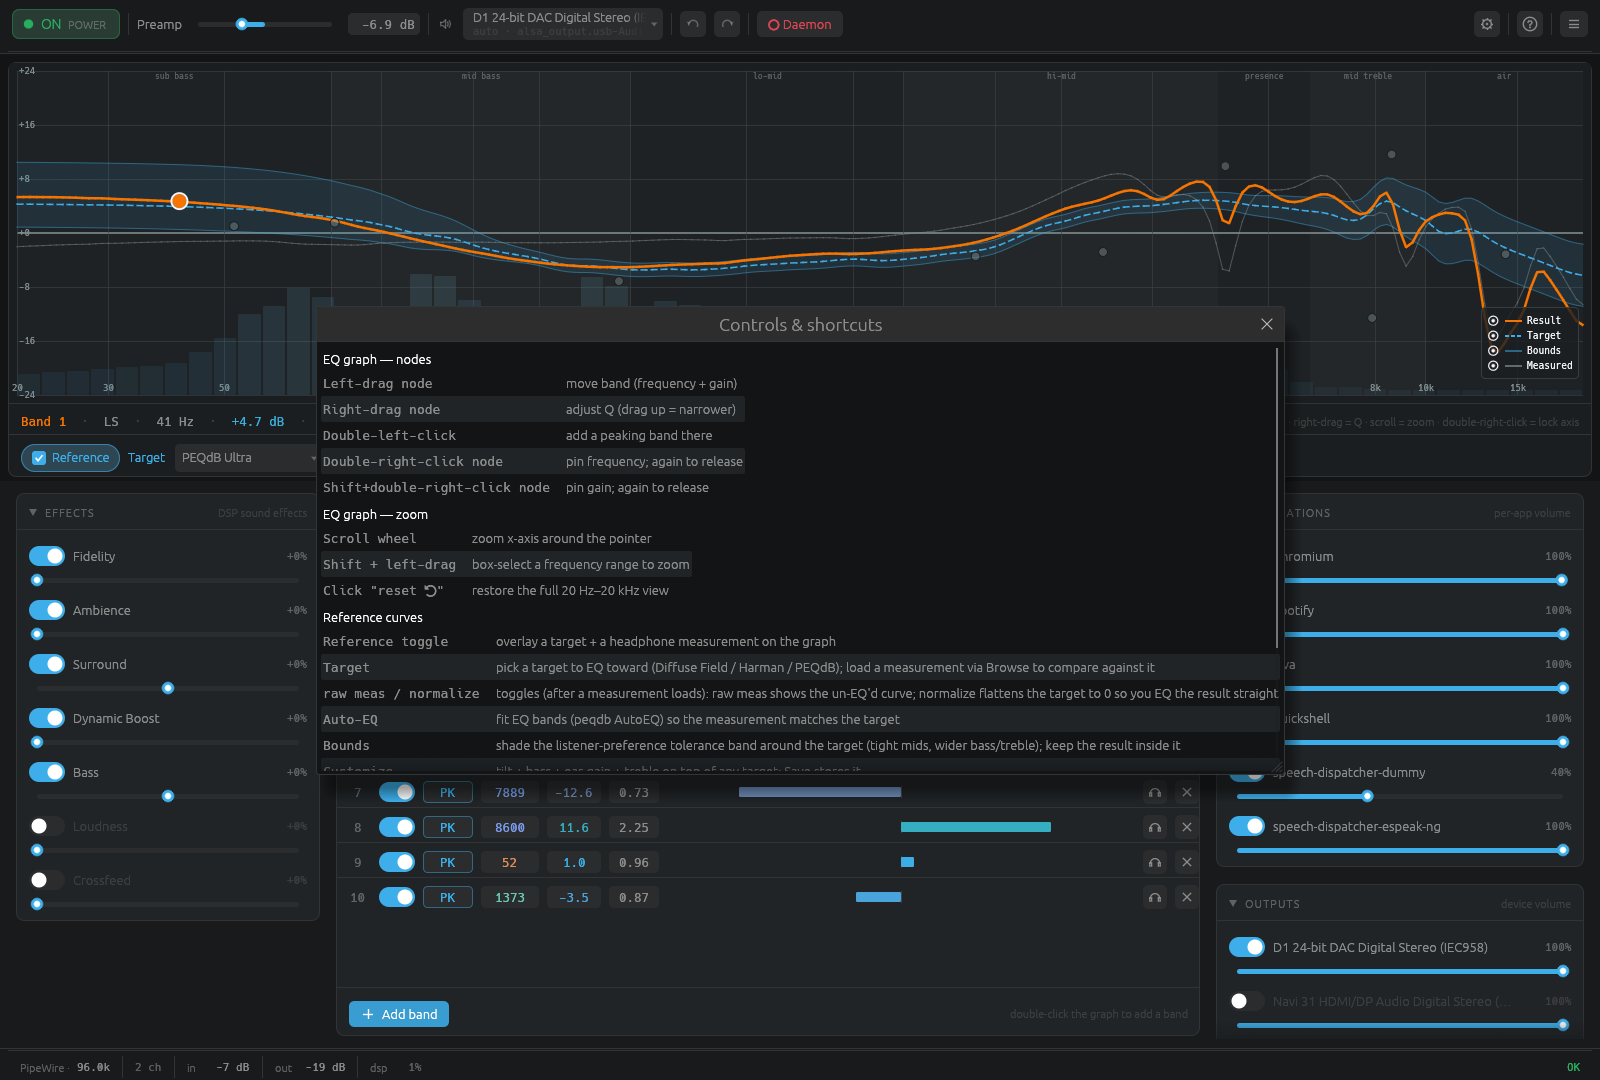Enable the Crossfeed effect switch
This screenshot has height=1080, width=1600.
pos(47,880)
